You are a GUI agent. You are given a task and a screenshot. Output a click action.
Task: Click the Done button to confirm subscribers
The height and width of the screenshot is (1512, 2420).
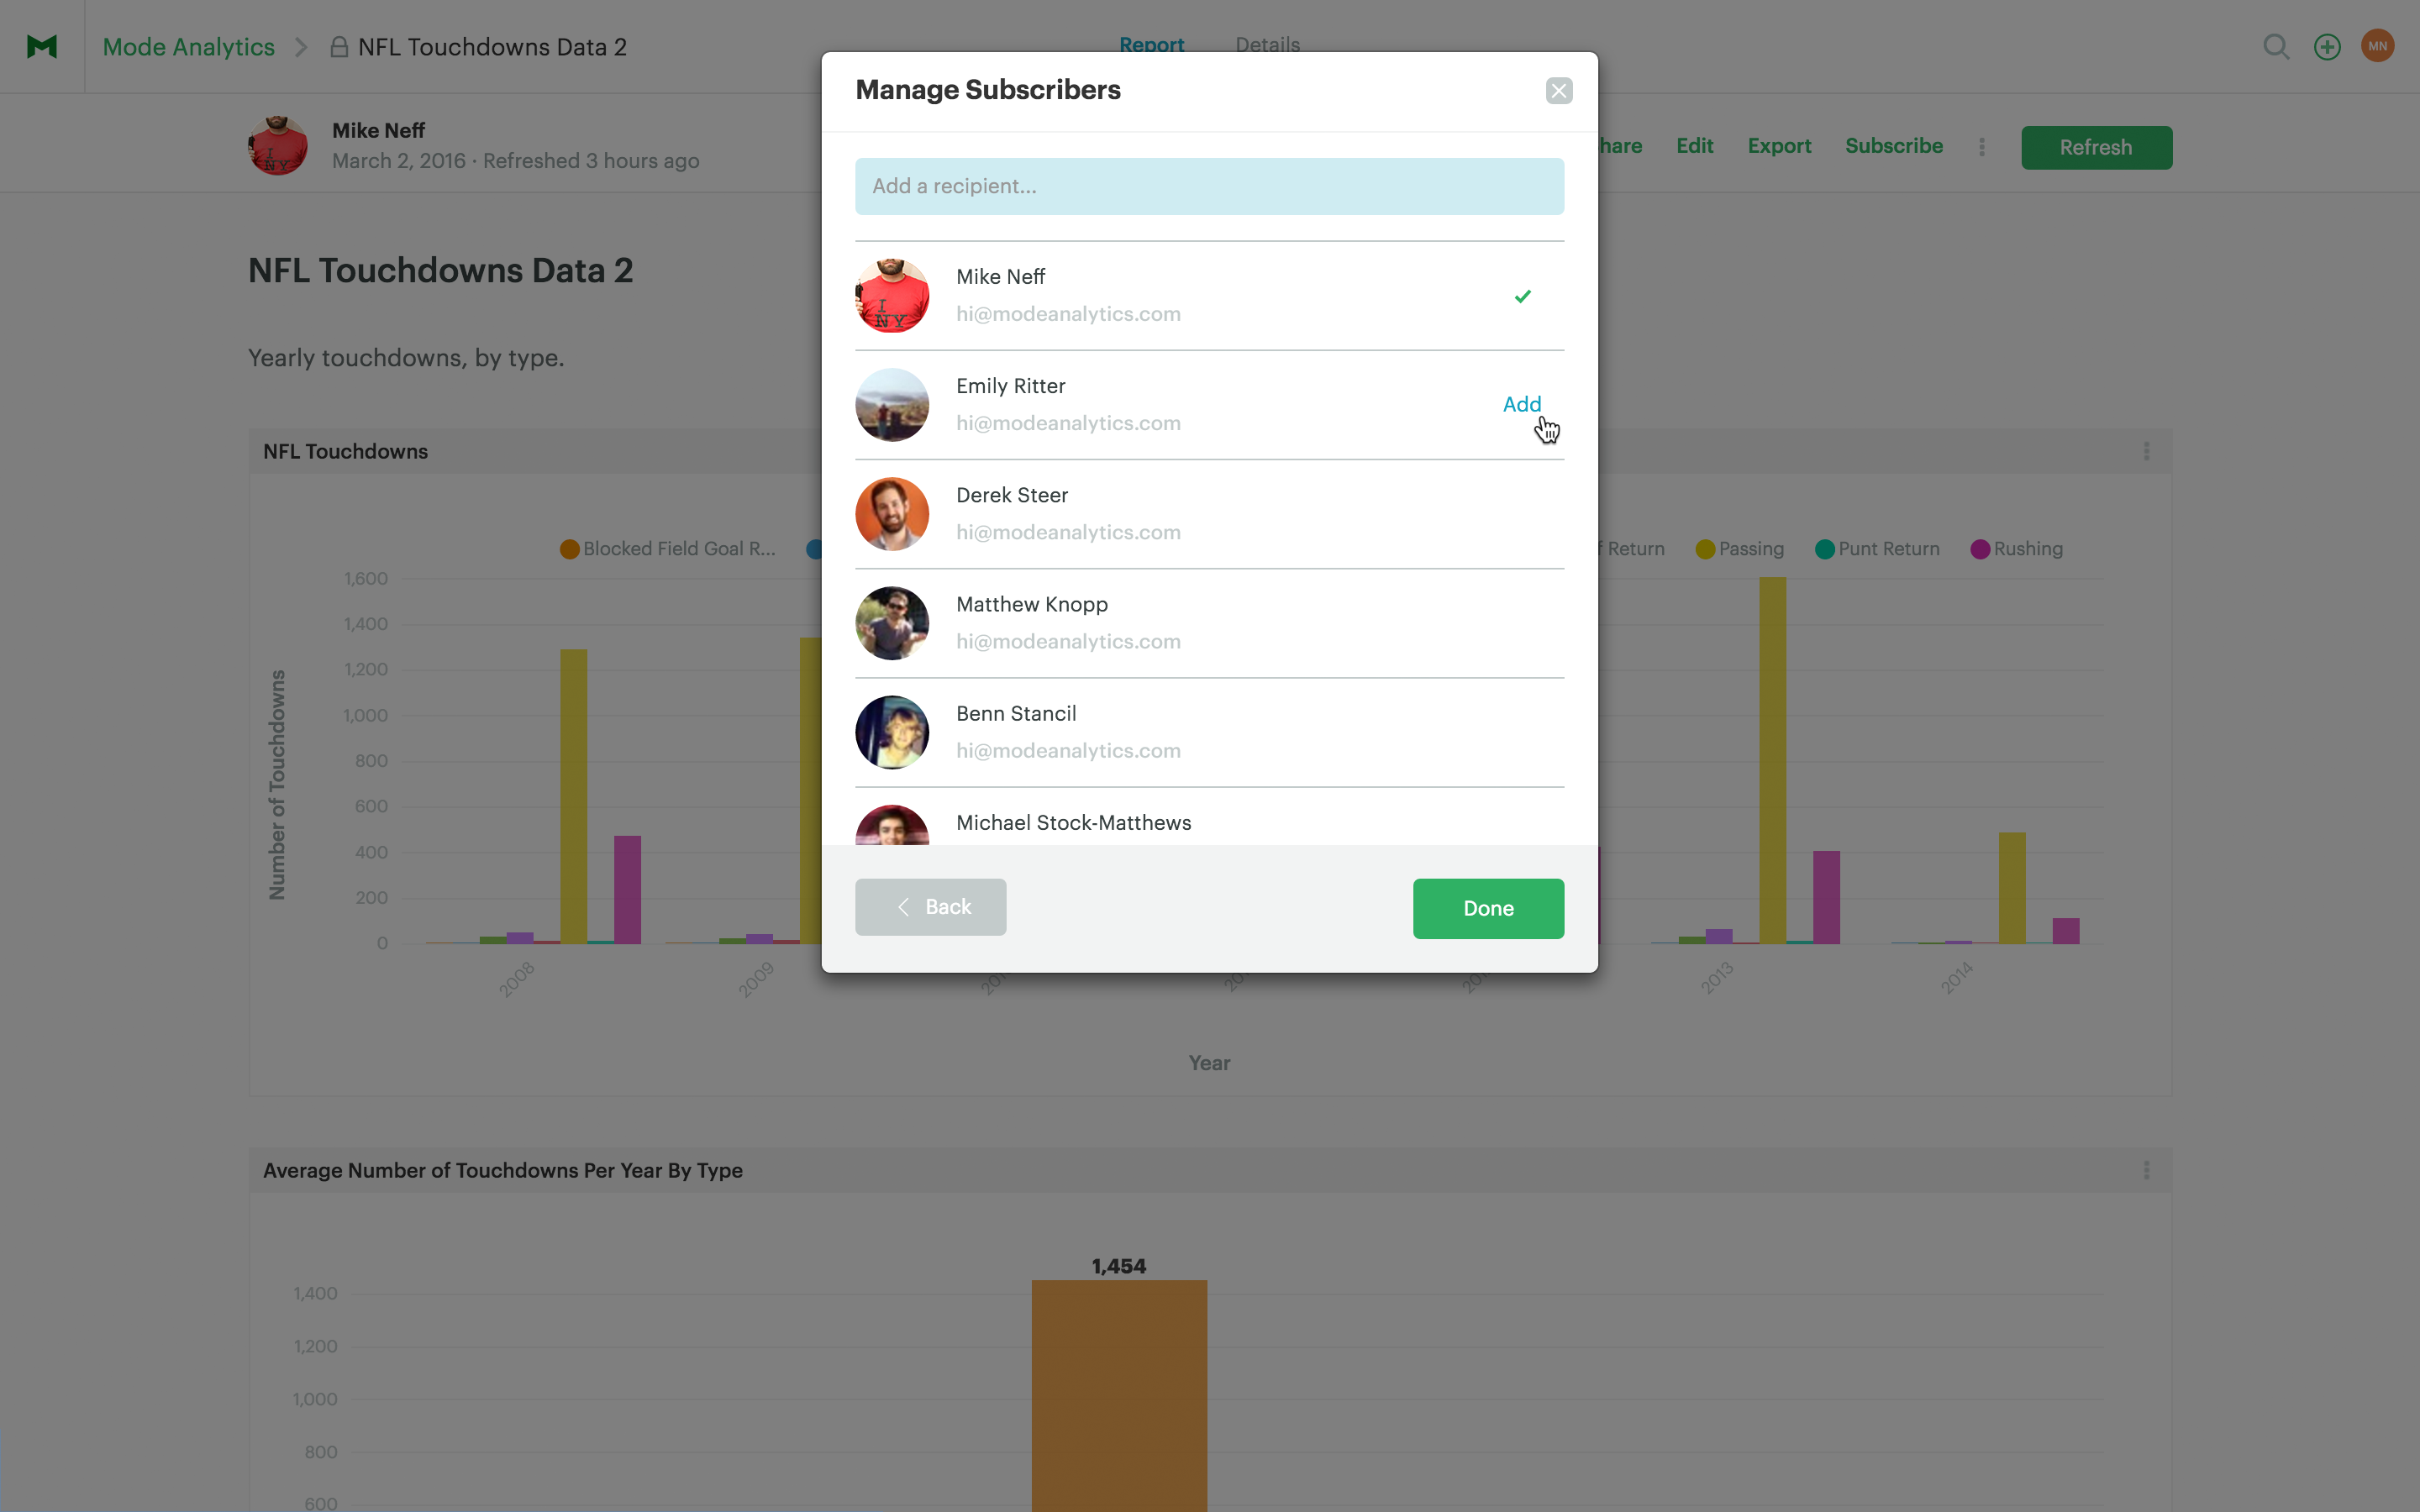[x=1488, y=906]
